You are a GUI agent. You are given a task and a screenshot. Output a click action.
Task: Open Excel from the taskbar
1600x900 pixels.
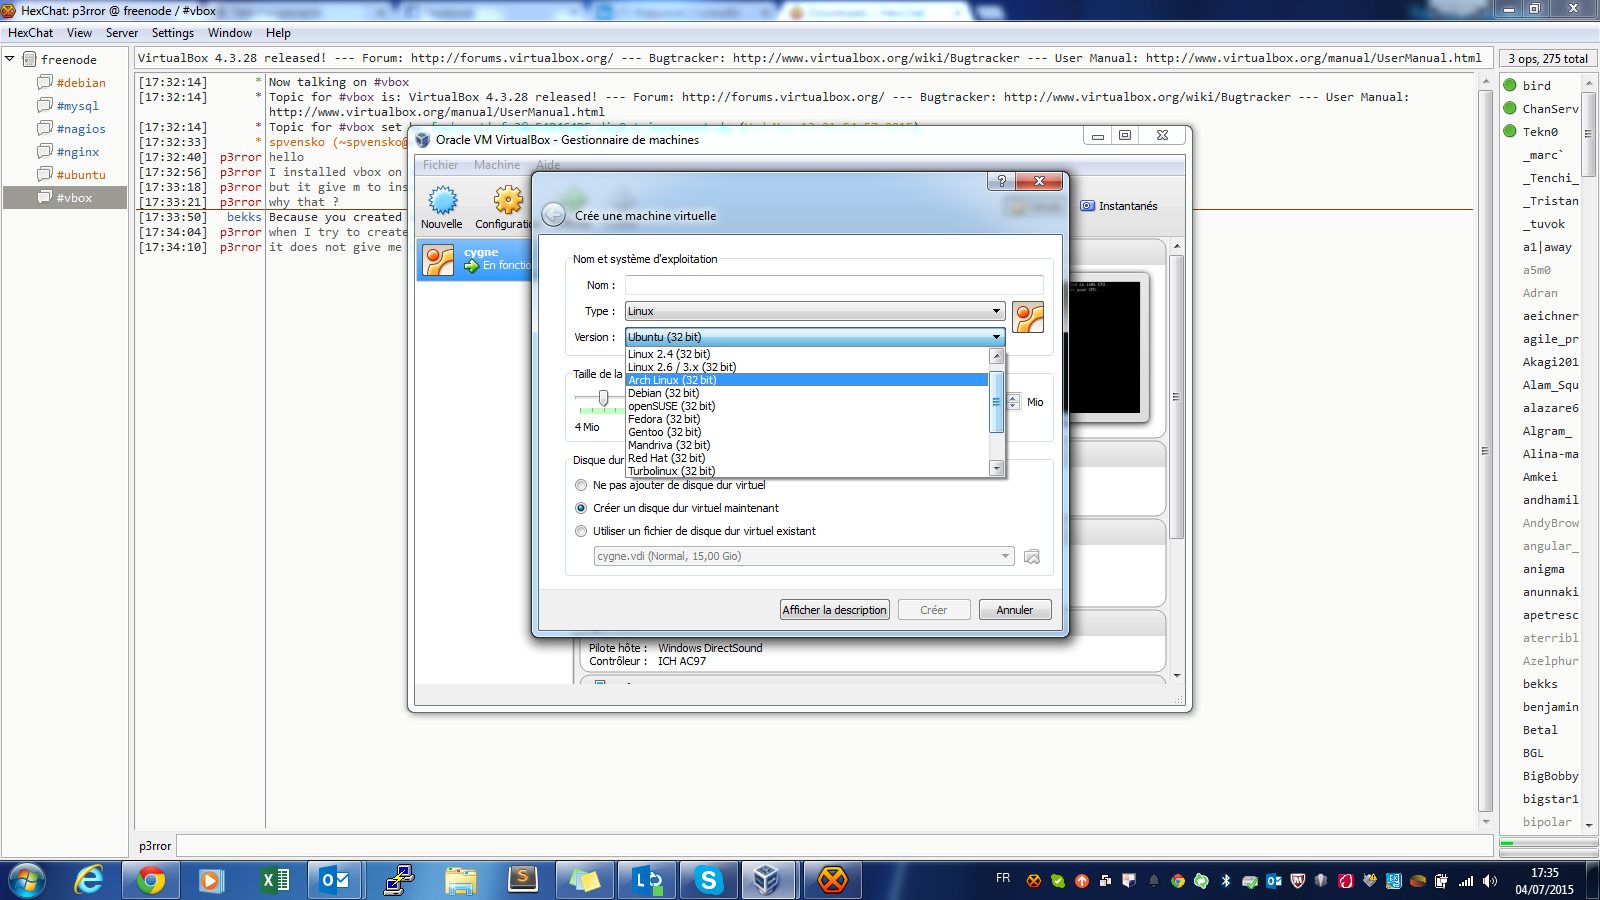click(275, 880)
